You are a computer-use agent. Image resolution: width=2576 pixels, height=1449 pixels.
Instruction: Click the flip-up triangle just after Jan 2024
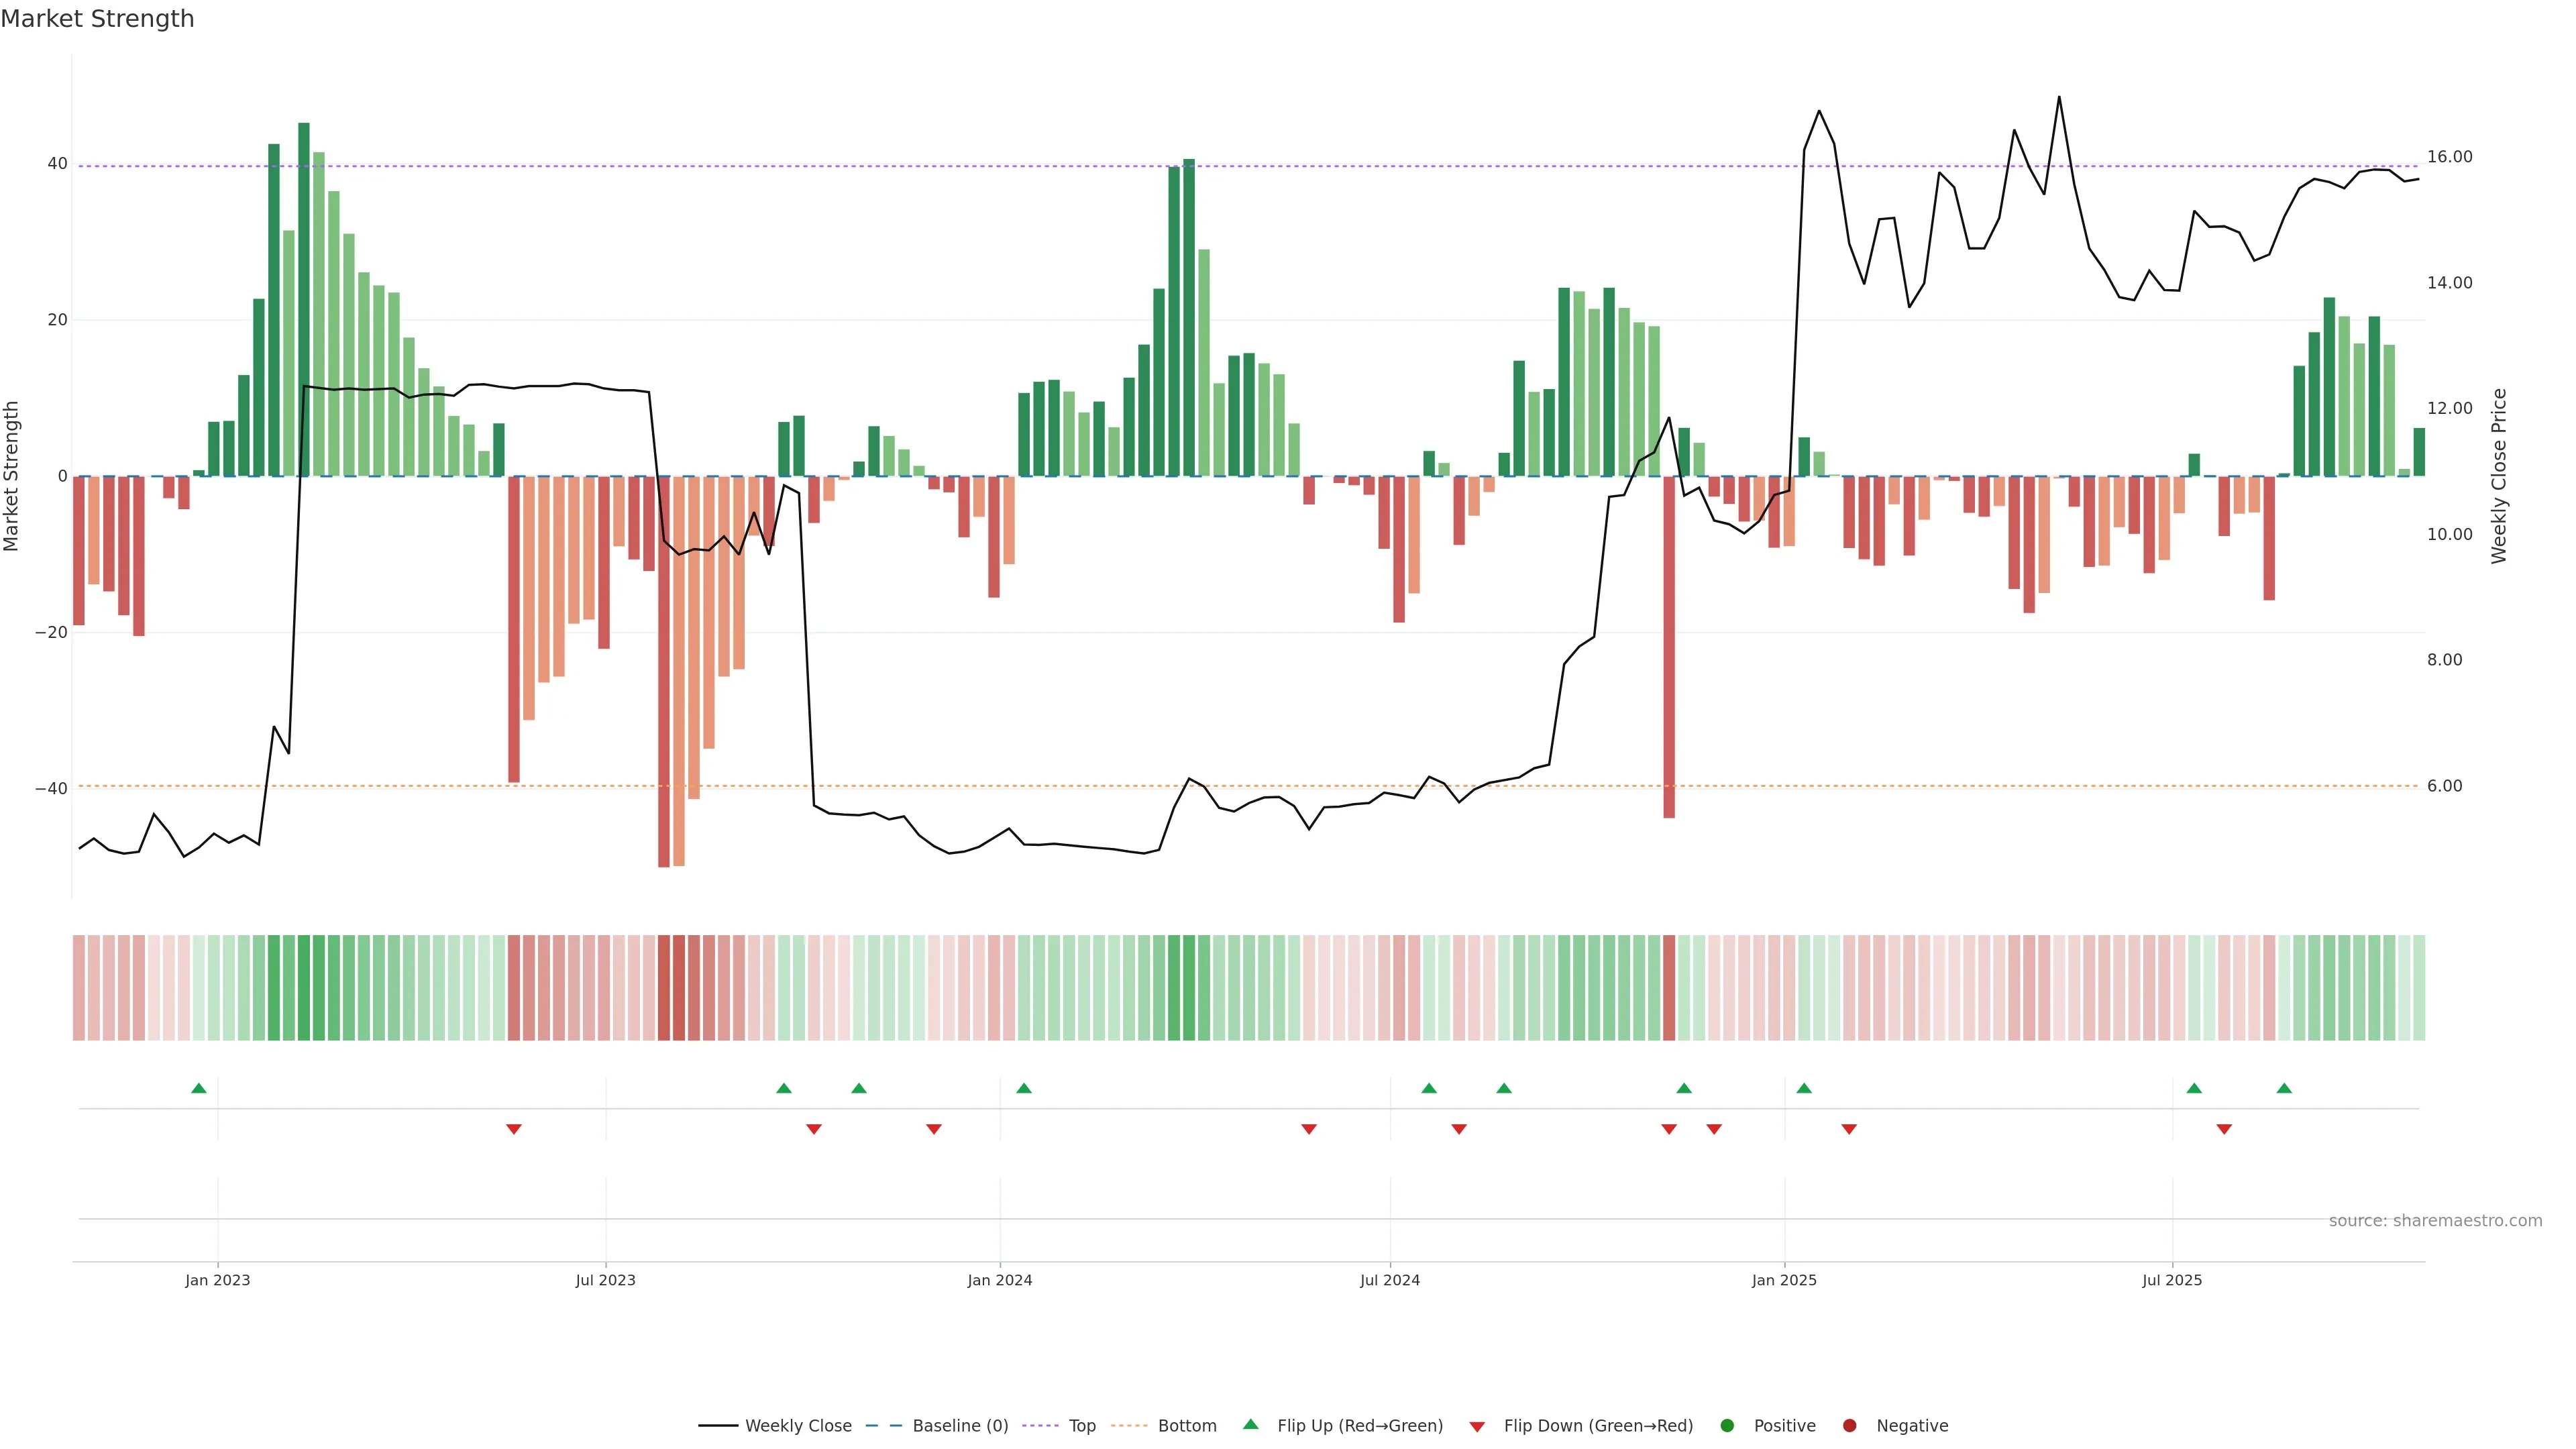tap(1024, 1088)
